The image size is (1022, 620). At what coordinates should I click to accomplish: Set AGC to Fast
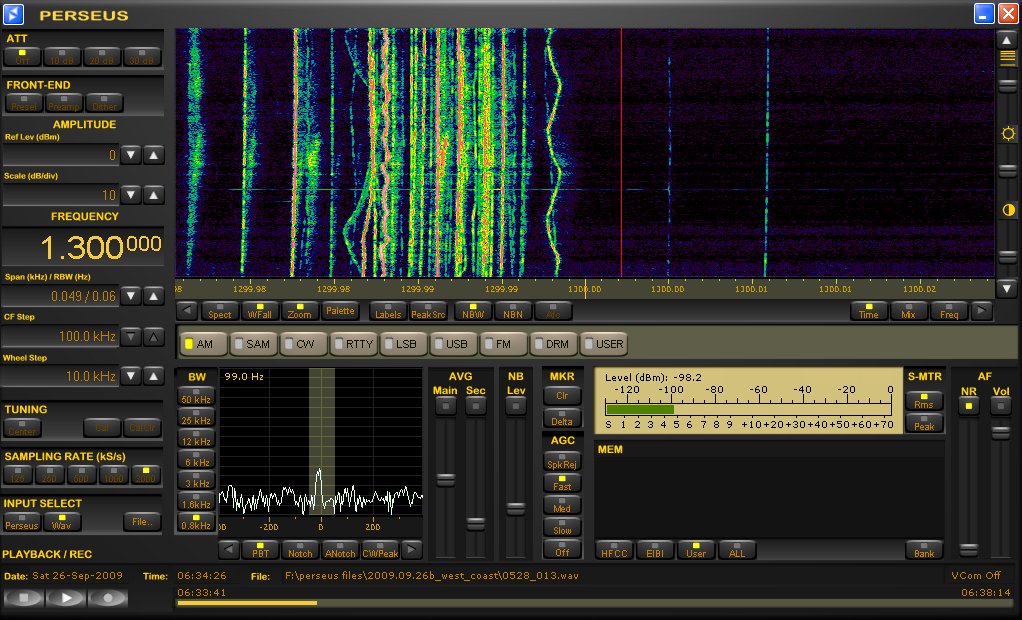(562, 484)
